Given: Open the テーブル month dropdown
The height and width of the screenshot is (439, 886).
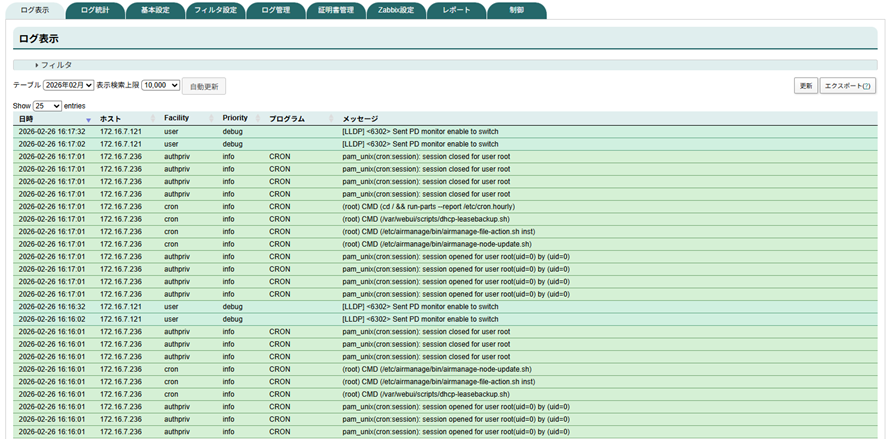Looking at the screenshot, I should pos(68,86).
